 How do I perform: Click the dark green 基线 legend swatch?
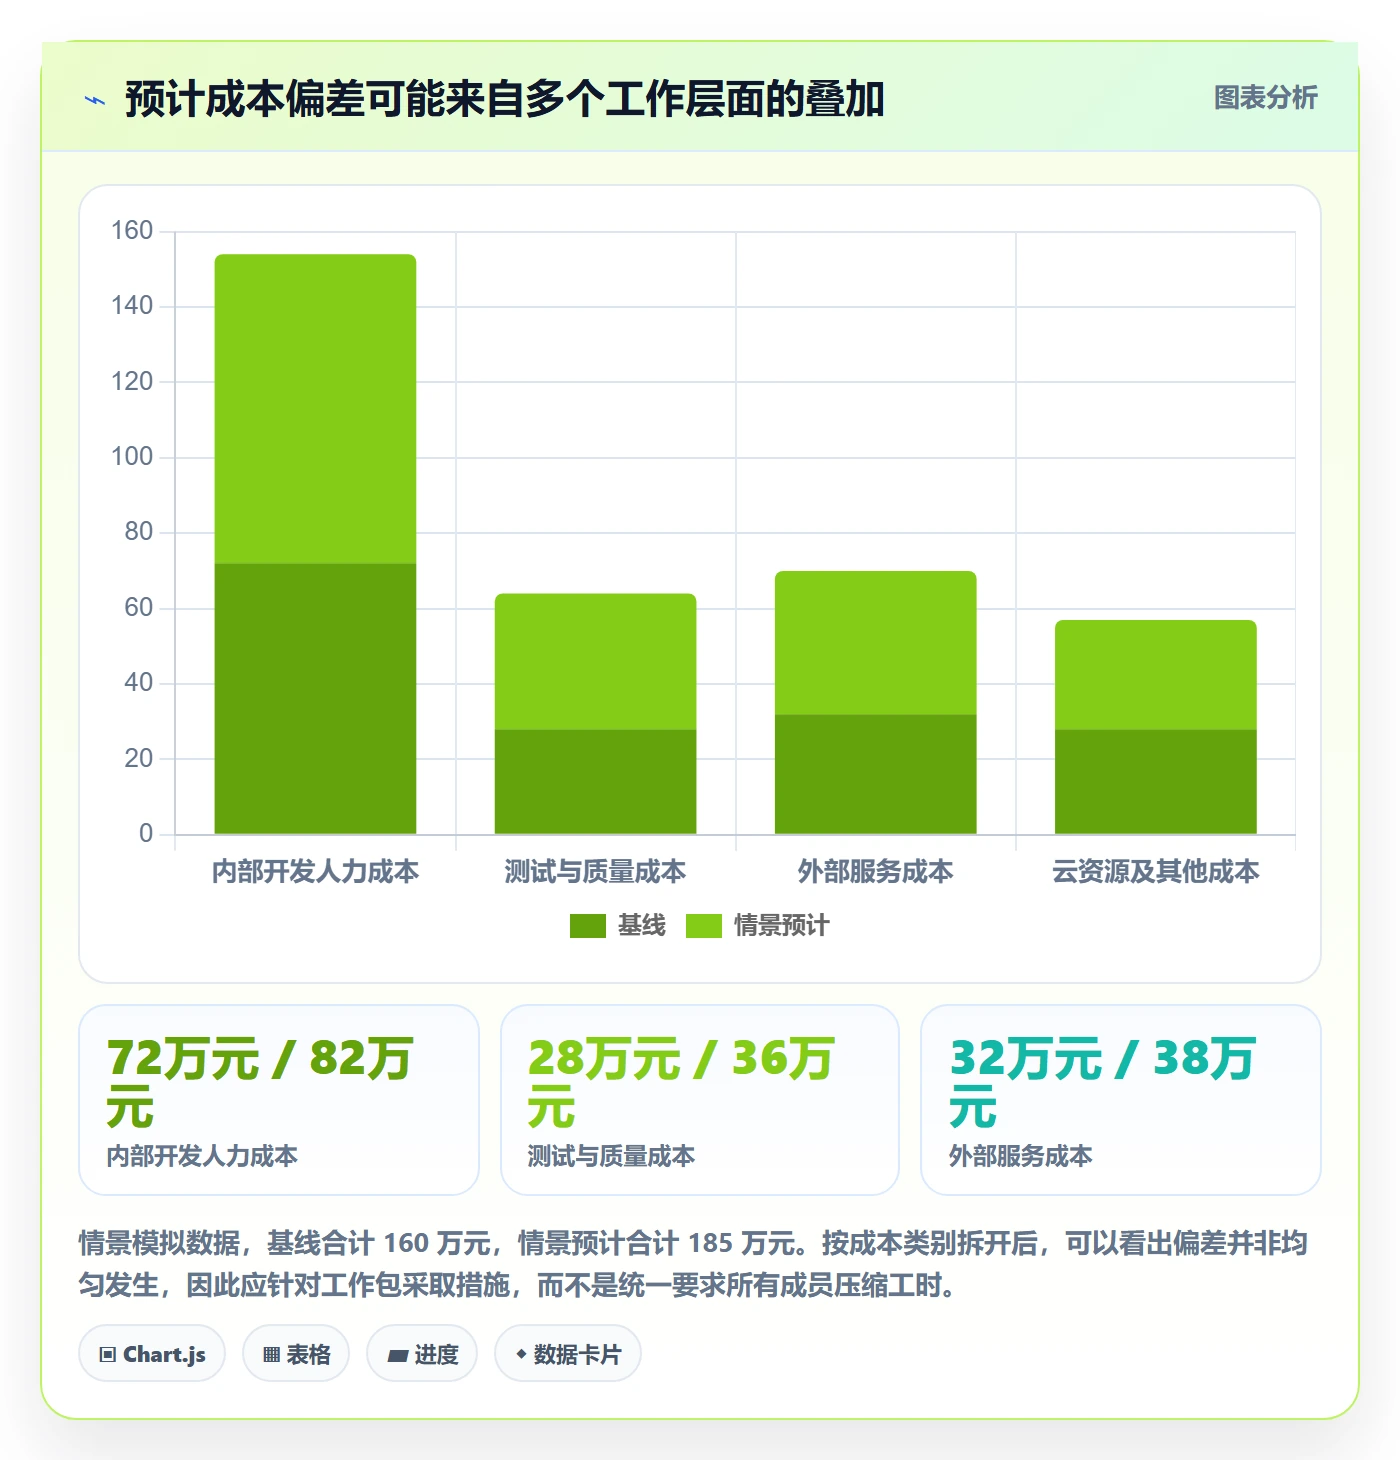coord(588,926)
